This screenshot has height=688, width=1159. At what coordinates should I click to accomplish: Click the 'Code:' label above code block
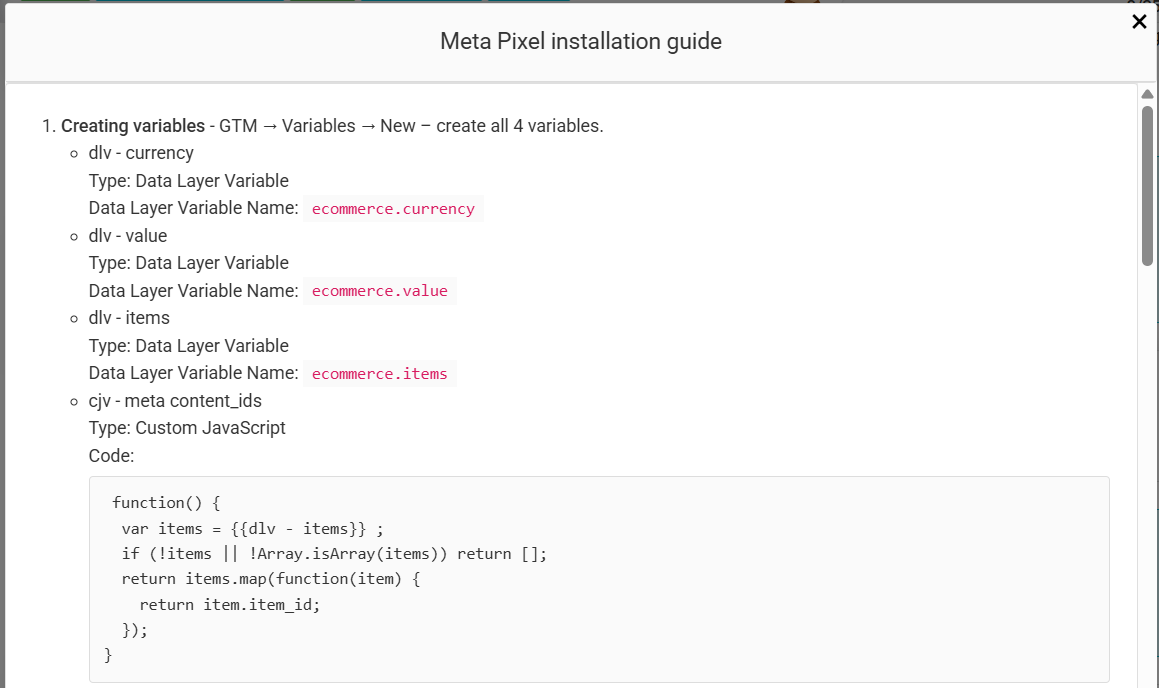112,456
